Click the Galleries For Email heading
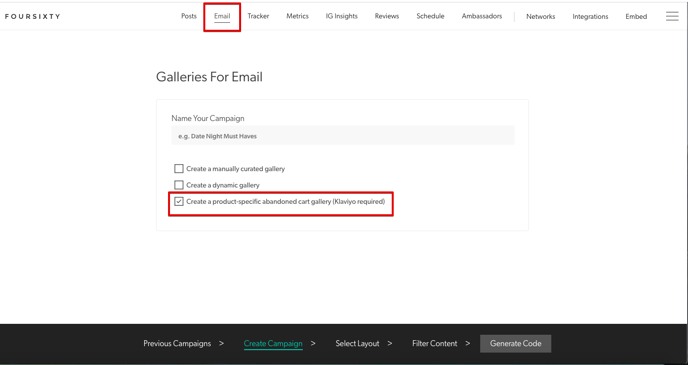Viewport: 688px width, 365px height. point(209,77)
